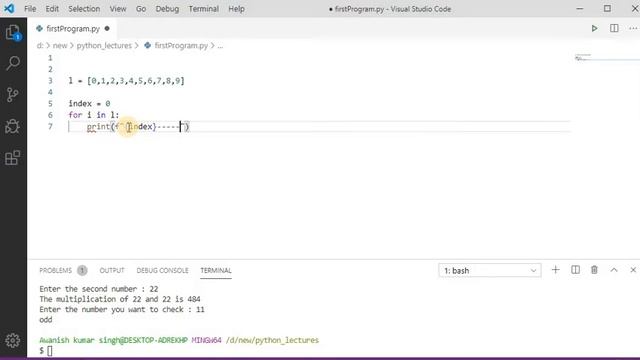Image resolution: width=640 pixels, height=360 pixels.
Task: Open the Selection menu
Action: coord(84,9)
